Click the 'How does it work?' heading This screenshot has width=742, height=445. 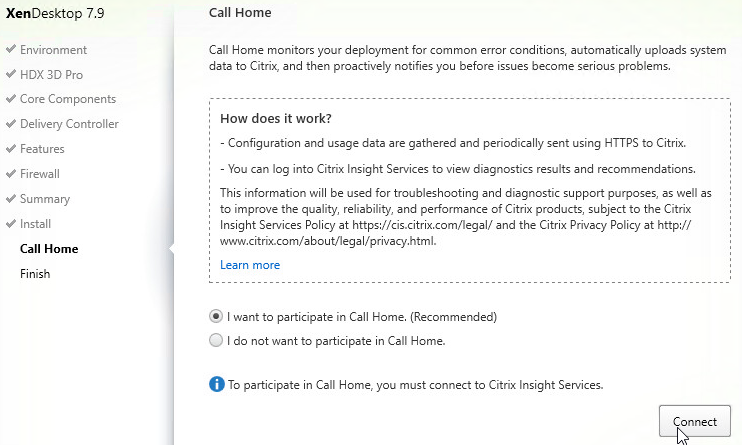pos(276,118)
